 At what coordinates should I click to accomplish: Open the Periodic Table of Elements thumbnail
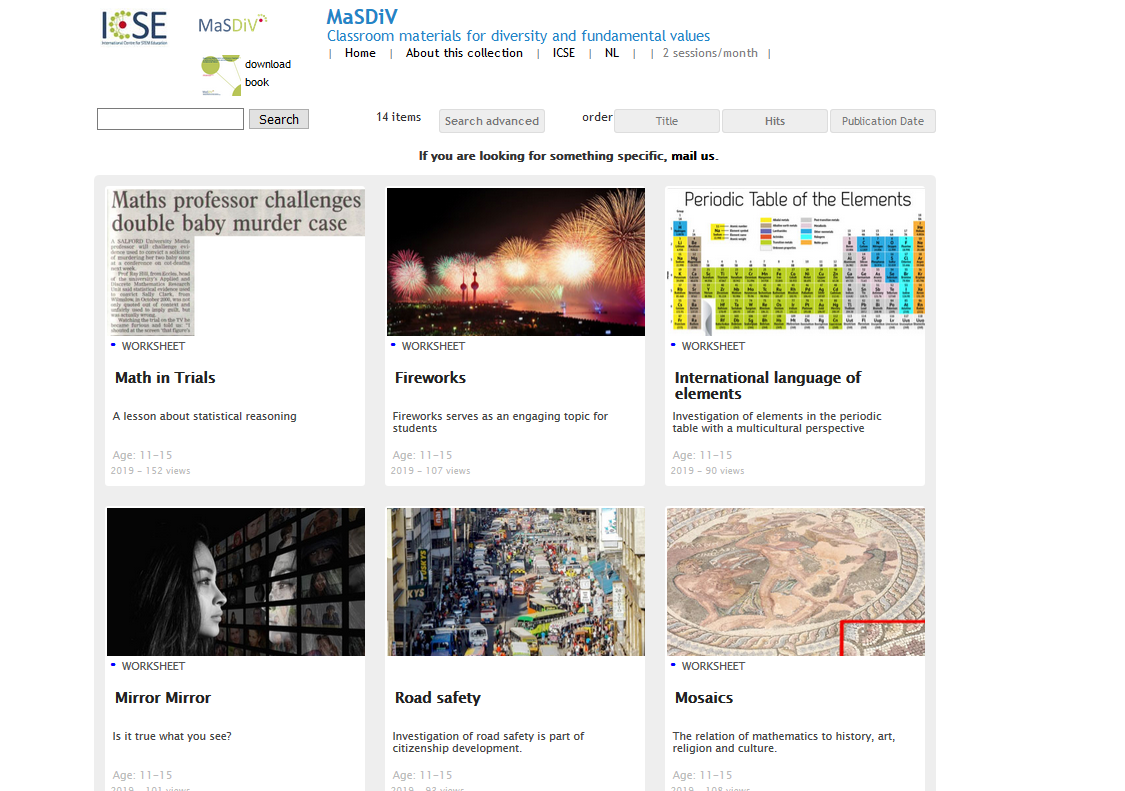[x=795, y=262]
